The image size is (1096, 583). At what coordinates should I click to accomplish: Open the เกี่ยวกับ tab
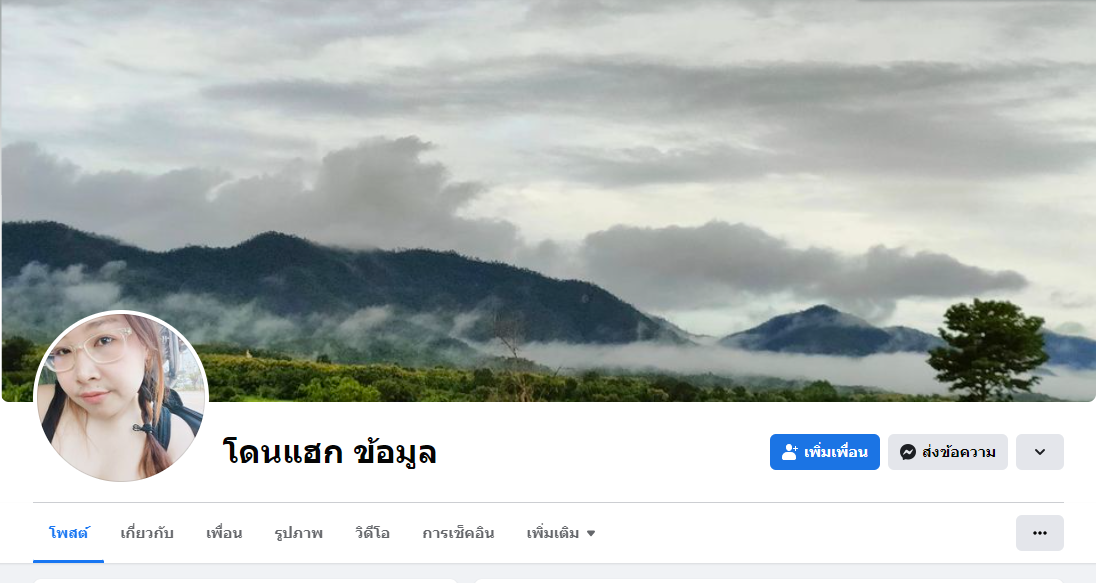(x=147, y=533)
